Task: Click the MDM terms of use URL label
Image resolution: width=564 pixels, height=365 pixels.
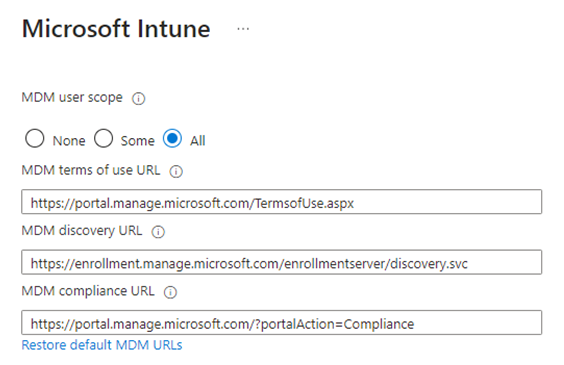Action: [91, 170]
